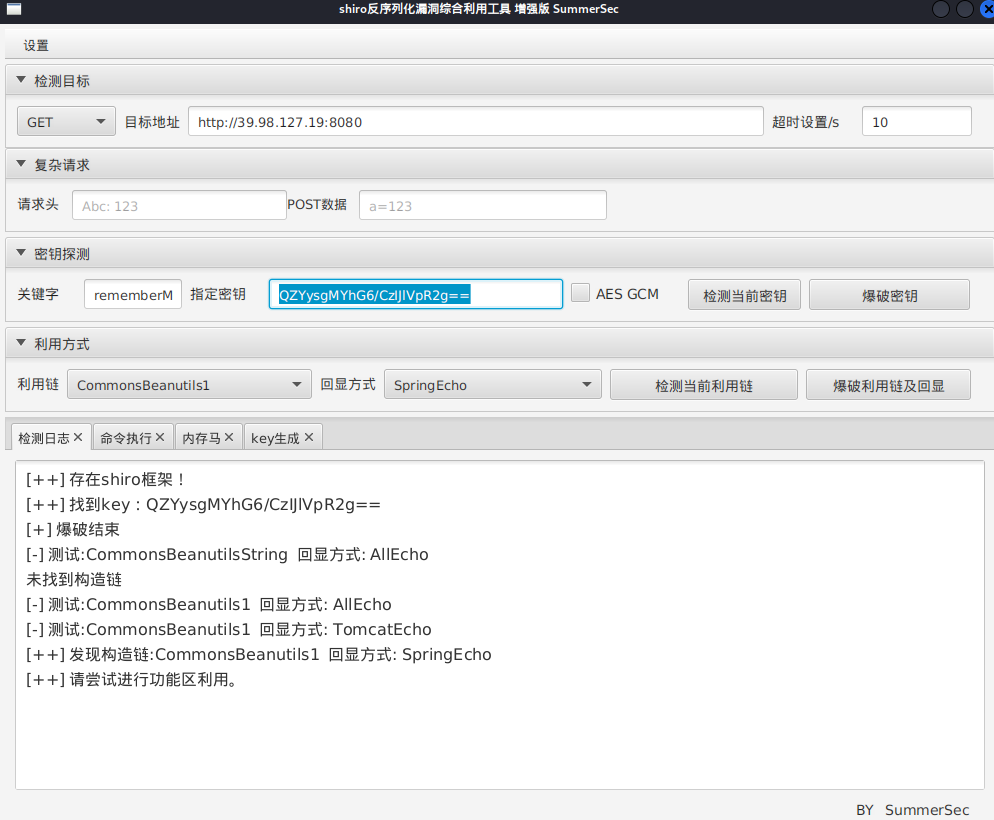994x820 pixels.
Task: Click the 爆破利用链及回显 button
Action: (887, 383)
